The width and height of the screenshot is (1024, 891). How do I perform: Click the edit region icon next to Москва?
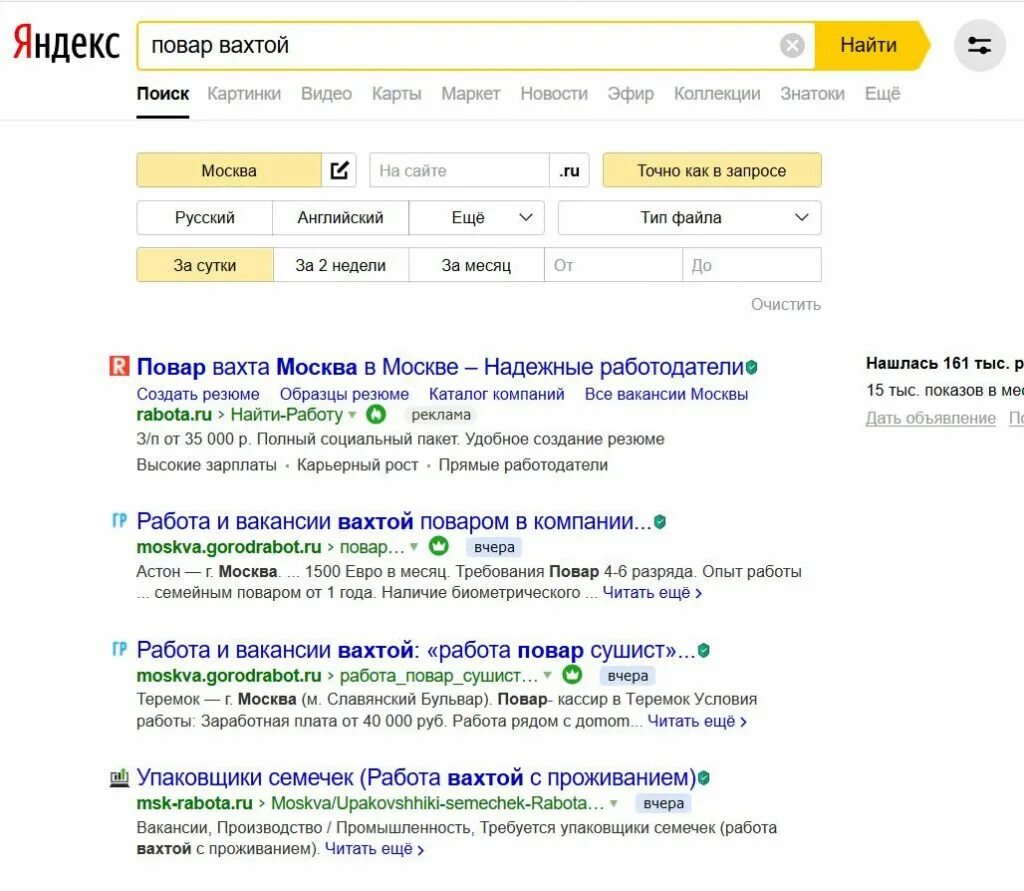click(339, 170)
